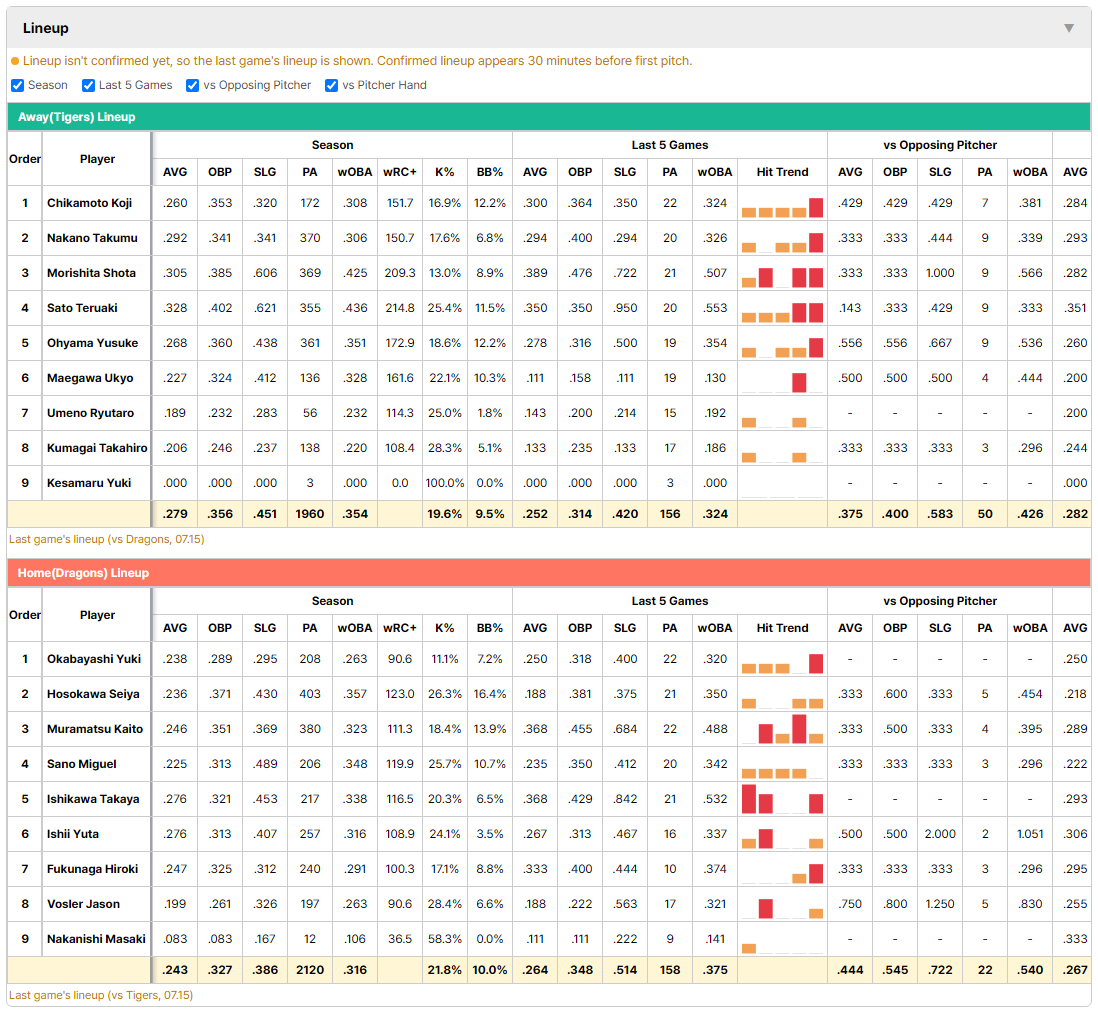This screenshot has width=1098, height=1013.
Task: Click Home(Dragons) Lineup header bar
Action: 549,573
